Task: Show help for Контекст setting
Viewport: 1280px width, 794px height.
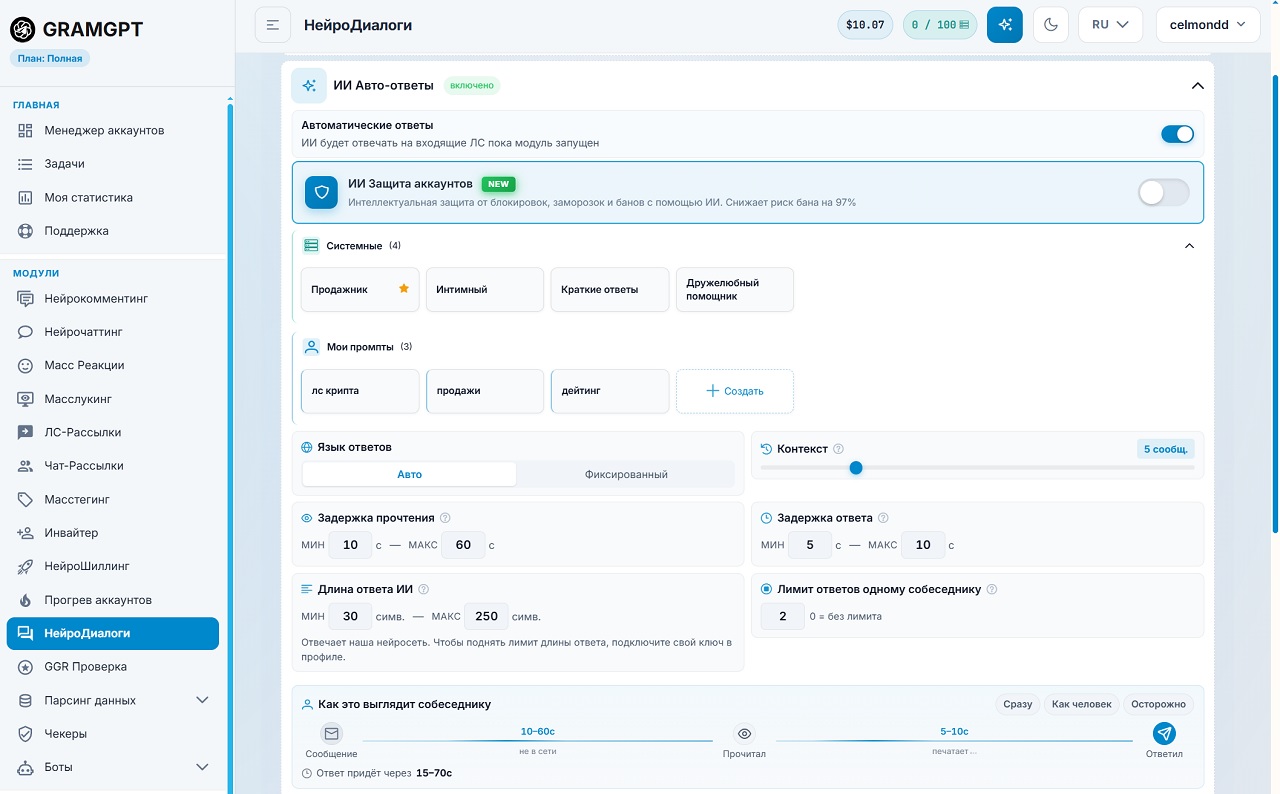Action: point(839,449)
